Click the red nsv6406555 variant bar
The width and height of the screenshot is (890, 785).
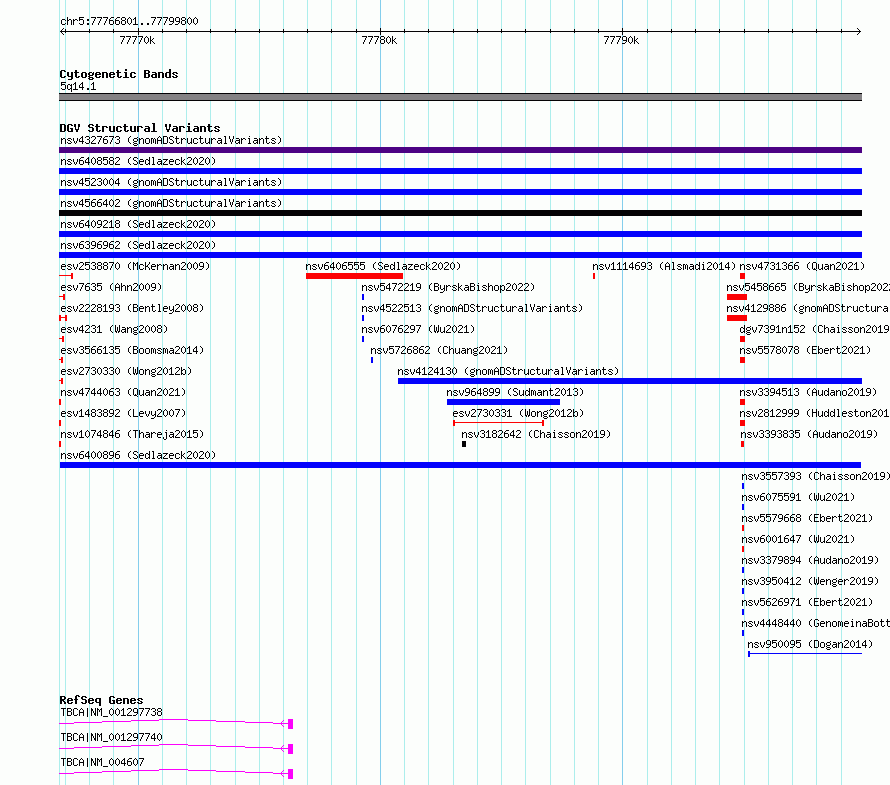point(354,276)
